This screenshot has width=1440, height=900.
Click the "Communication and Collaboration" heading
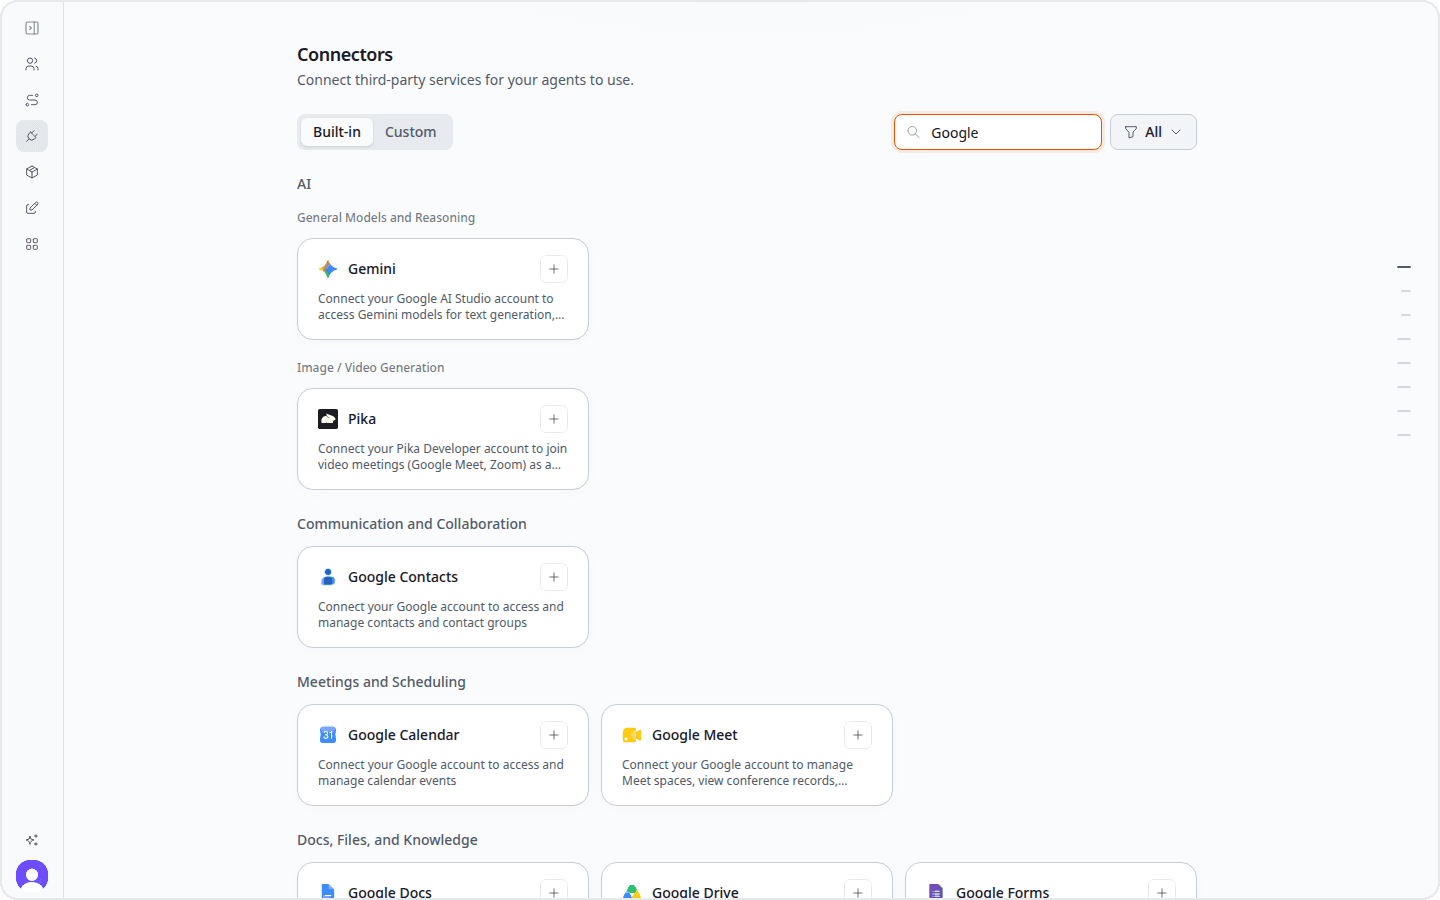[412, 524]
